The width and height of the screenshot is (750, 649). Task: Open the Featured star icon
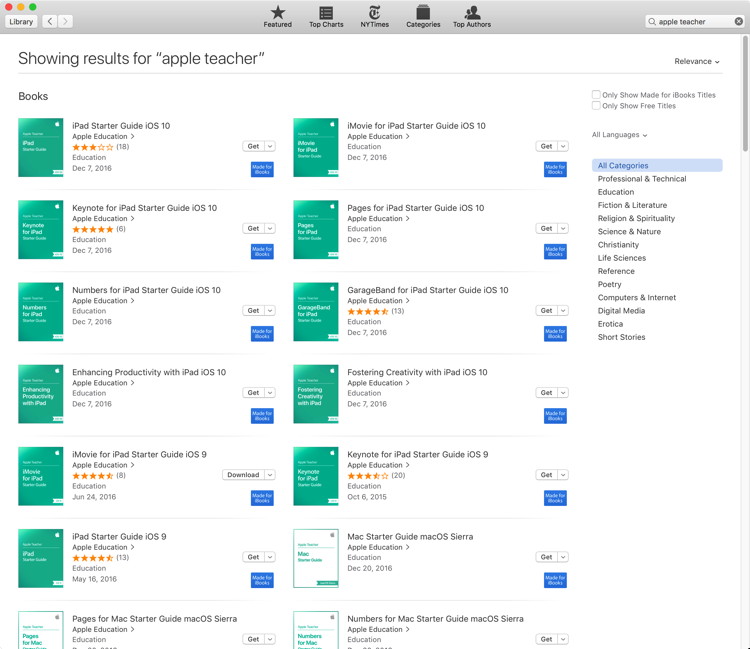click(x=277, y=12)
